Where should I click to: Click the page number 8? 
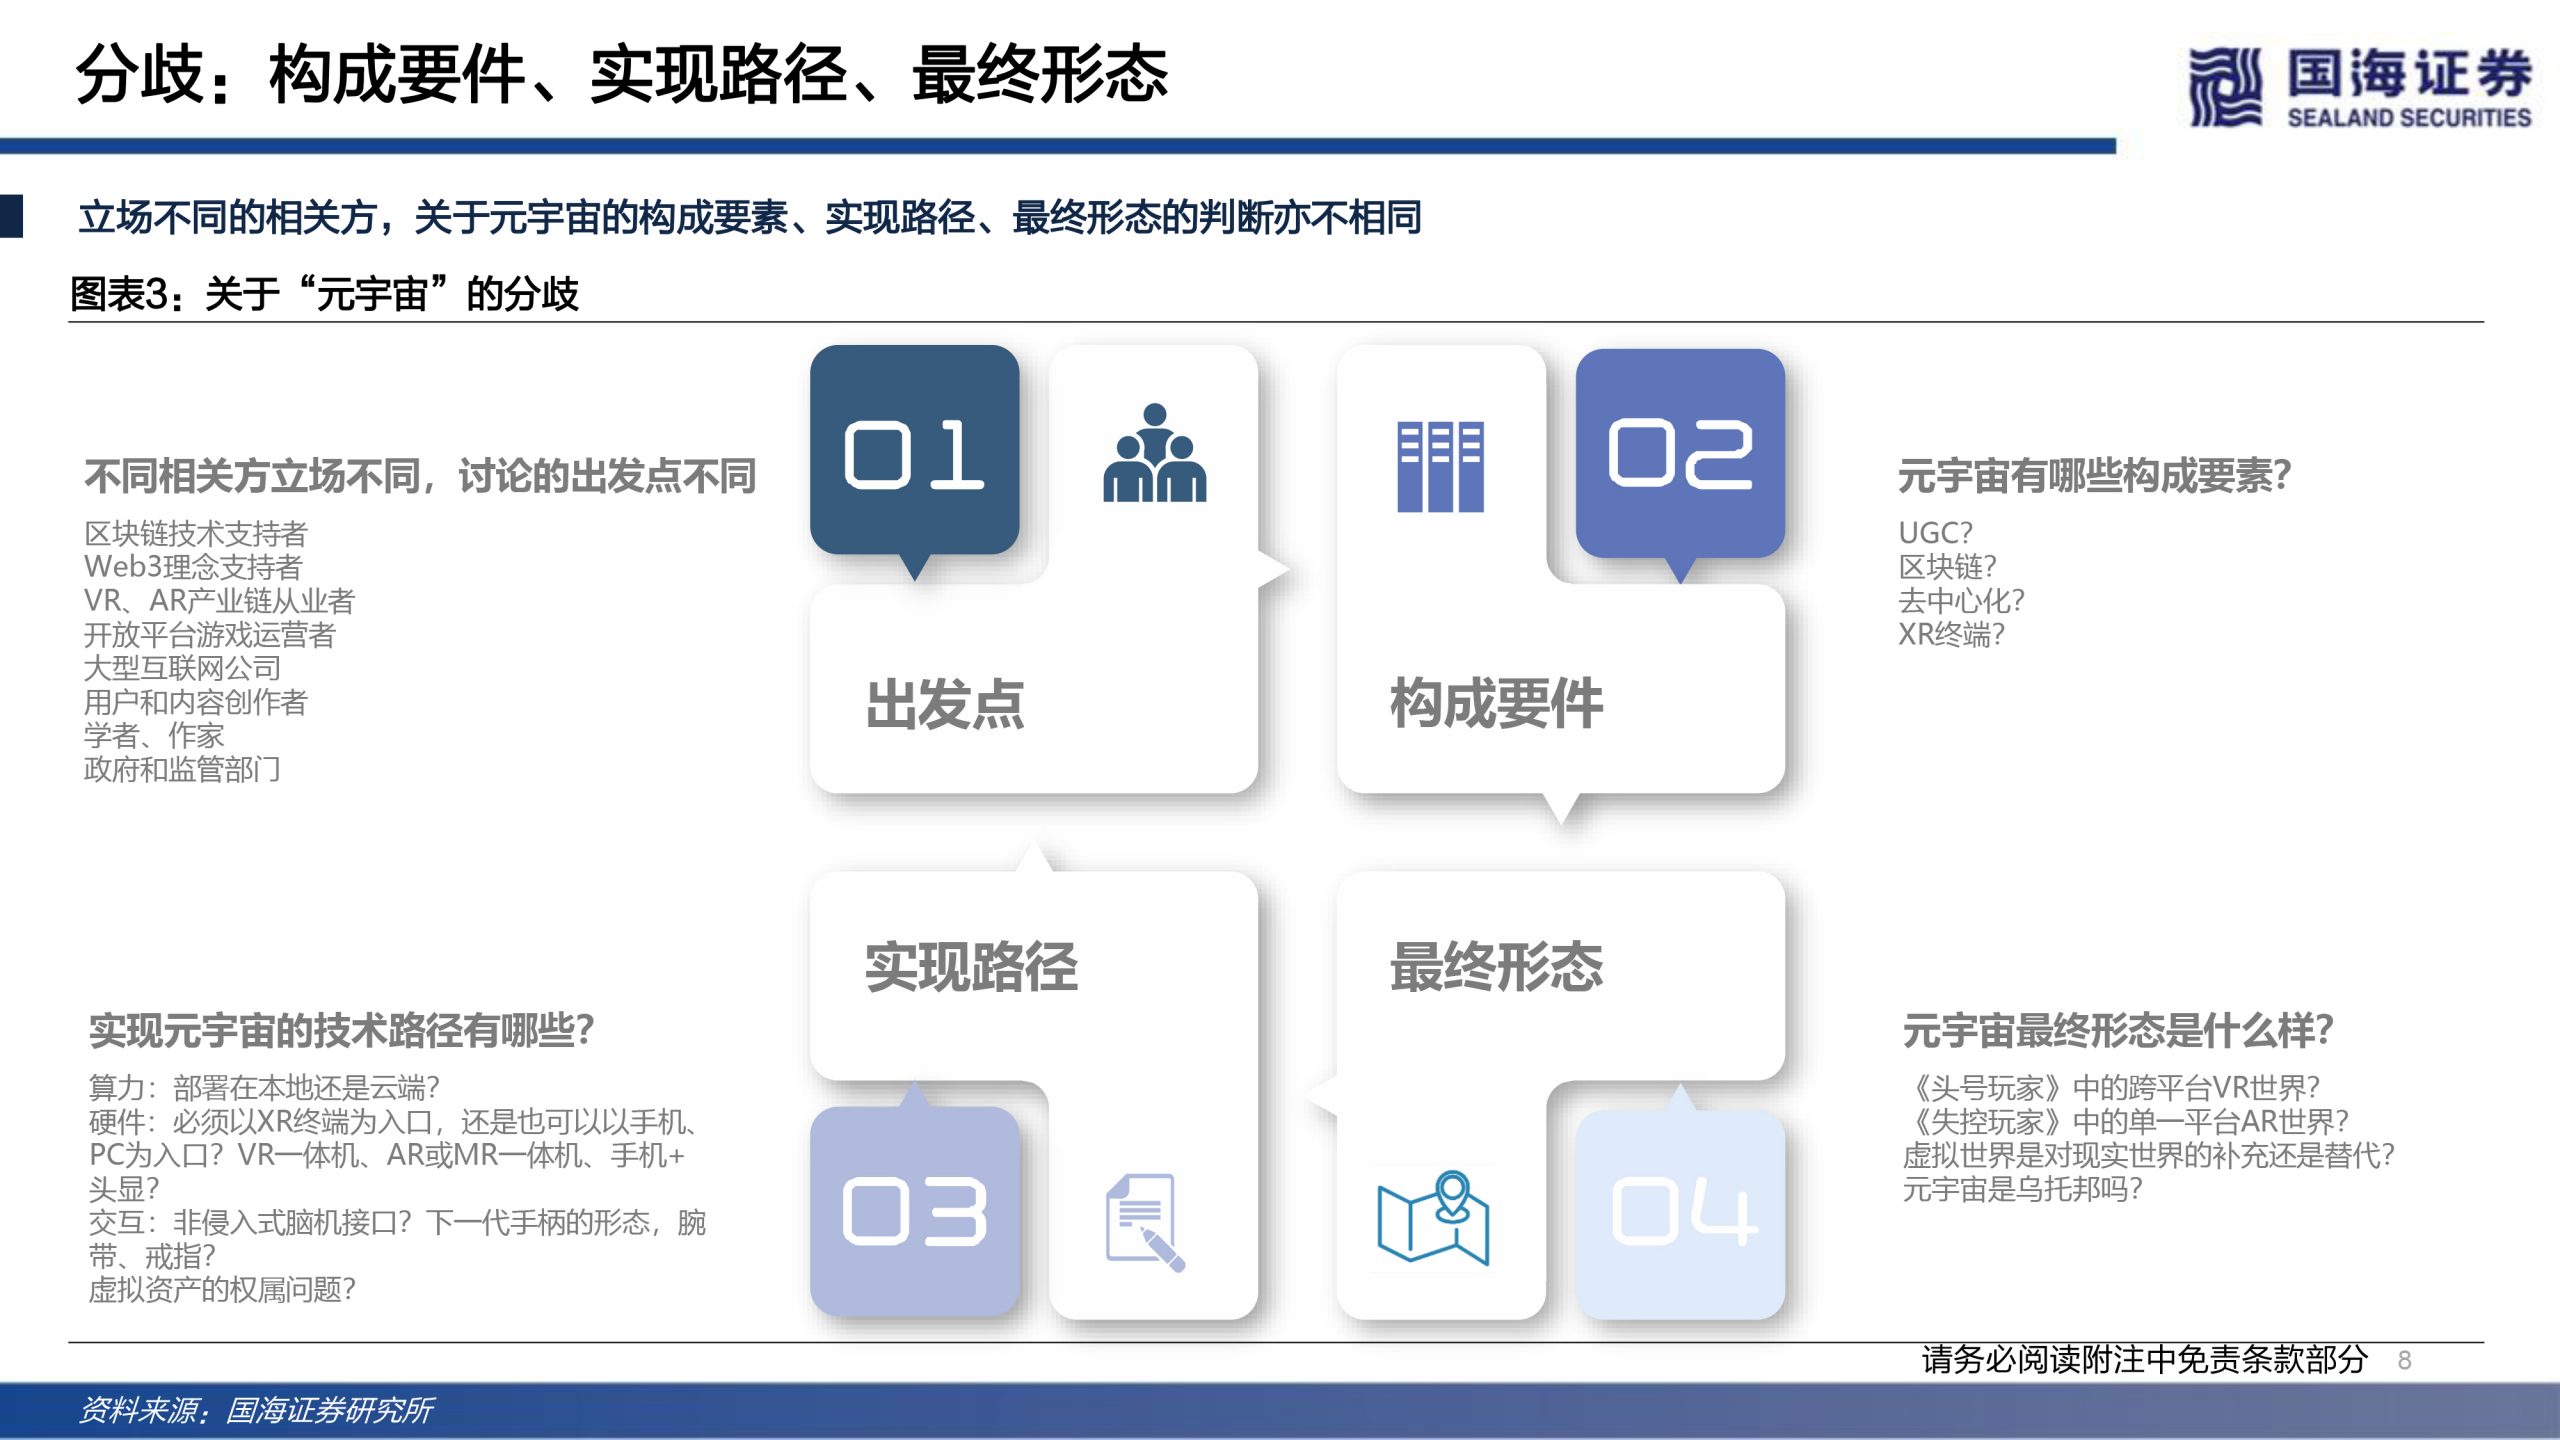point(2405,1361)
